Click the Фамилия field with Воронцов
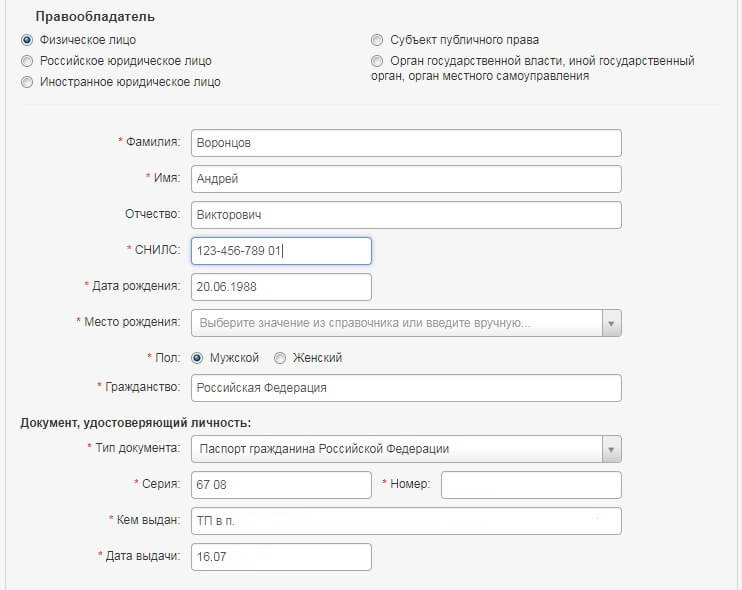 [406, 143]
